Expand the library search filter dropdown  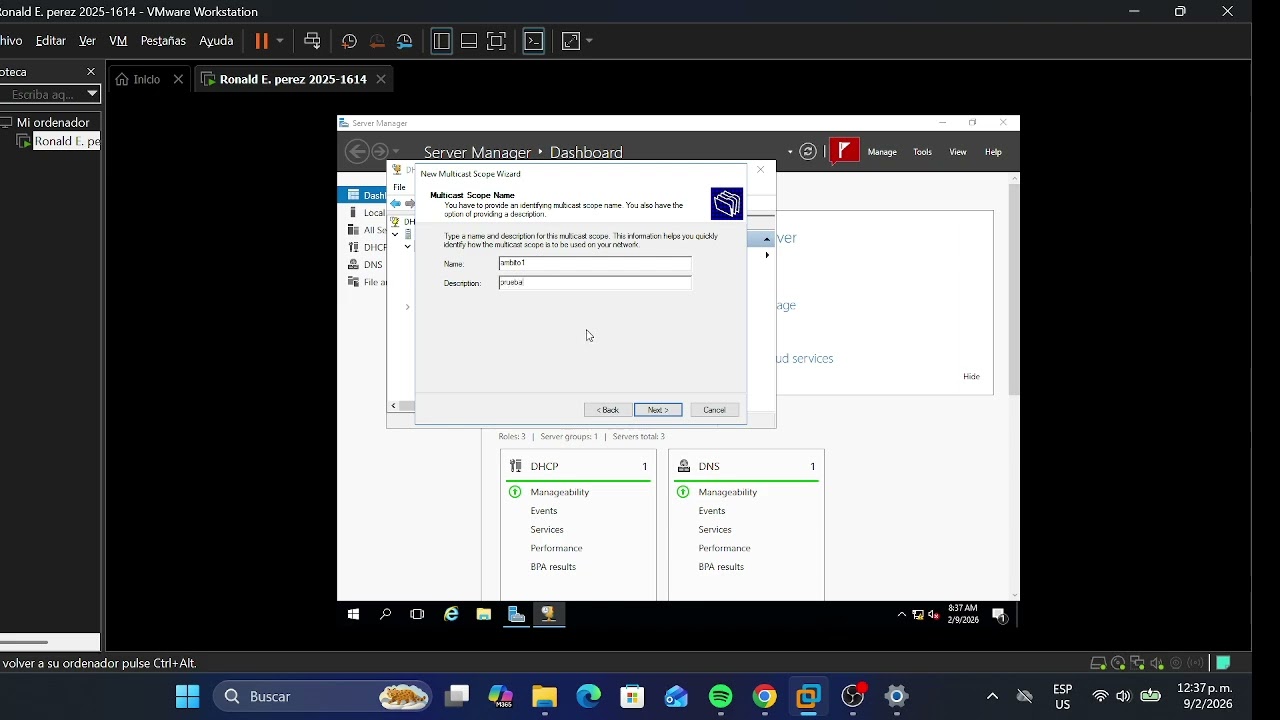[92, 94]
